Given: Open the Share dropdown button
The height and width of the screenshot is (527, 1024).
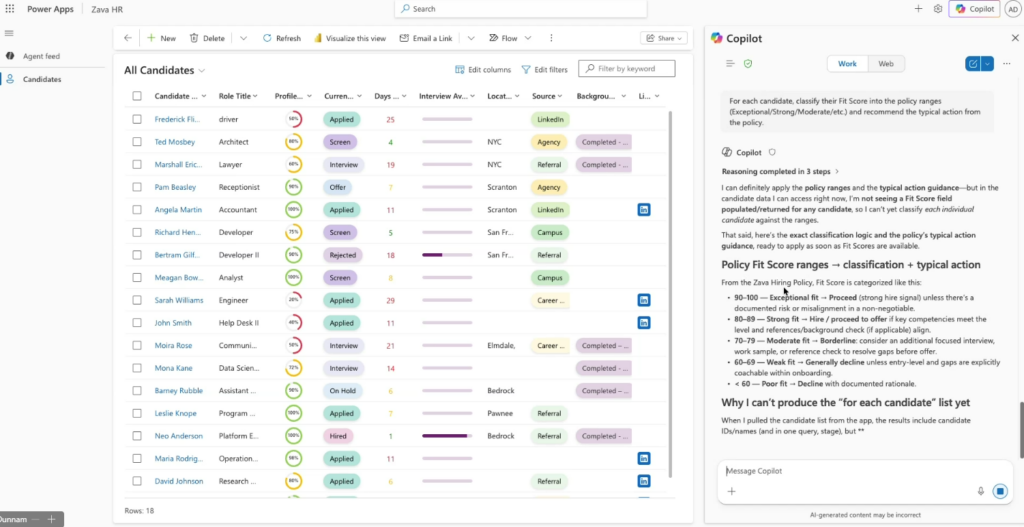Looking at the screenshot, I should [x=664, y=38].
